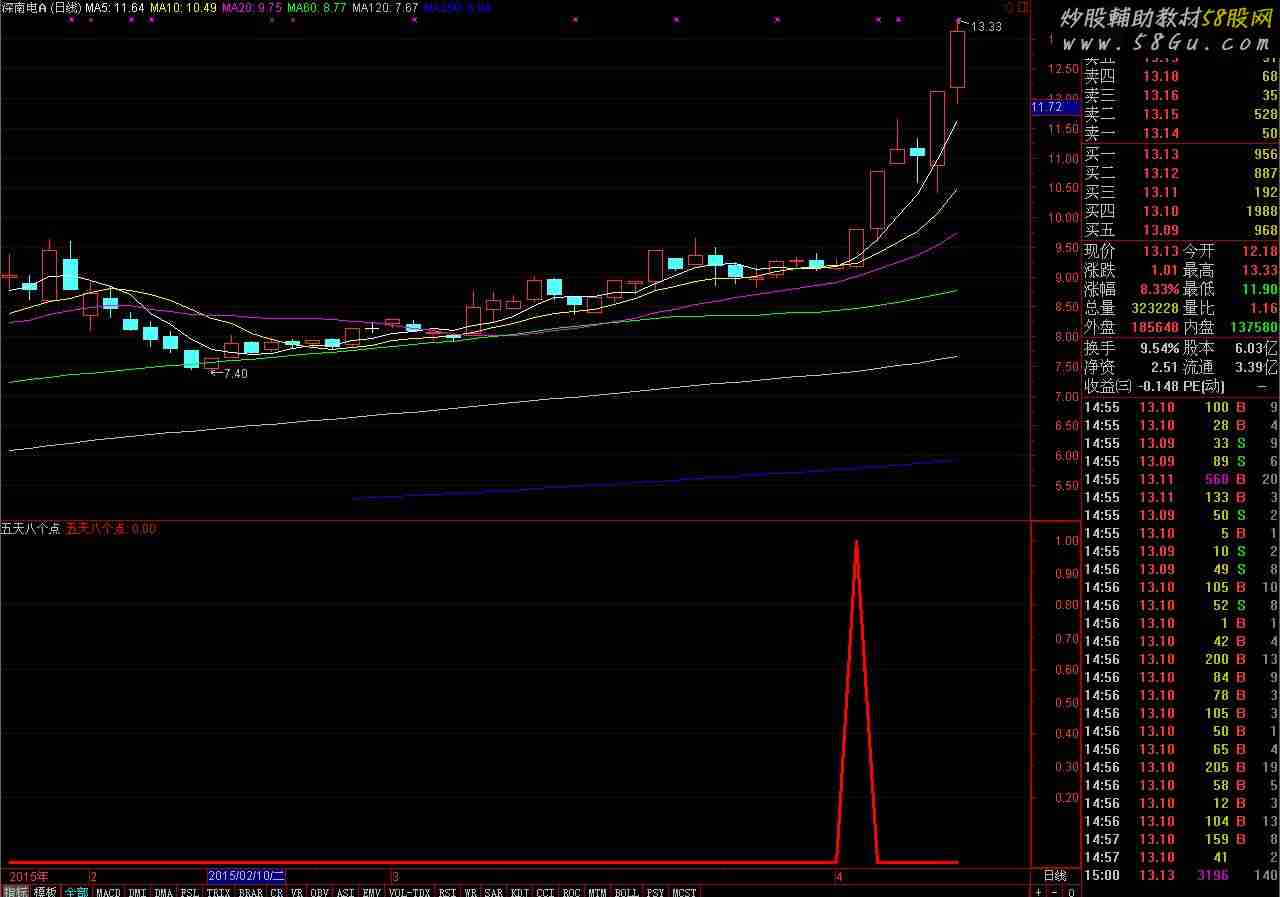Click month 3 marker on timeline

click(x=395, y=876)
